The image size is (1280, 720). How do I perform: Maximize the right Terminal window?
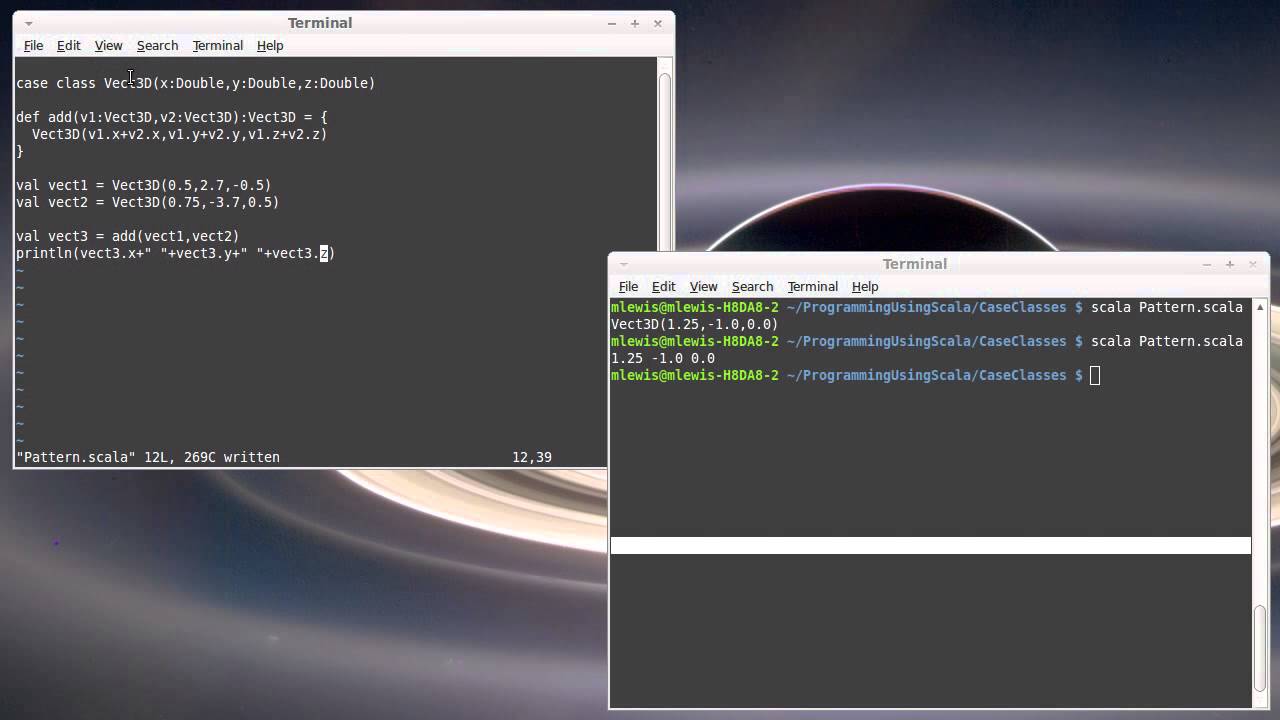tap(1230, 264)
